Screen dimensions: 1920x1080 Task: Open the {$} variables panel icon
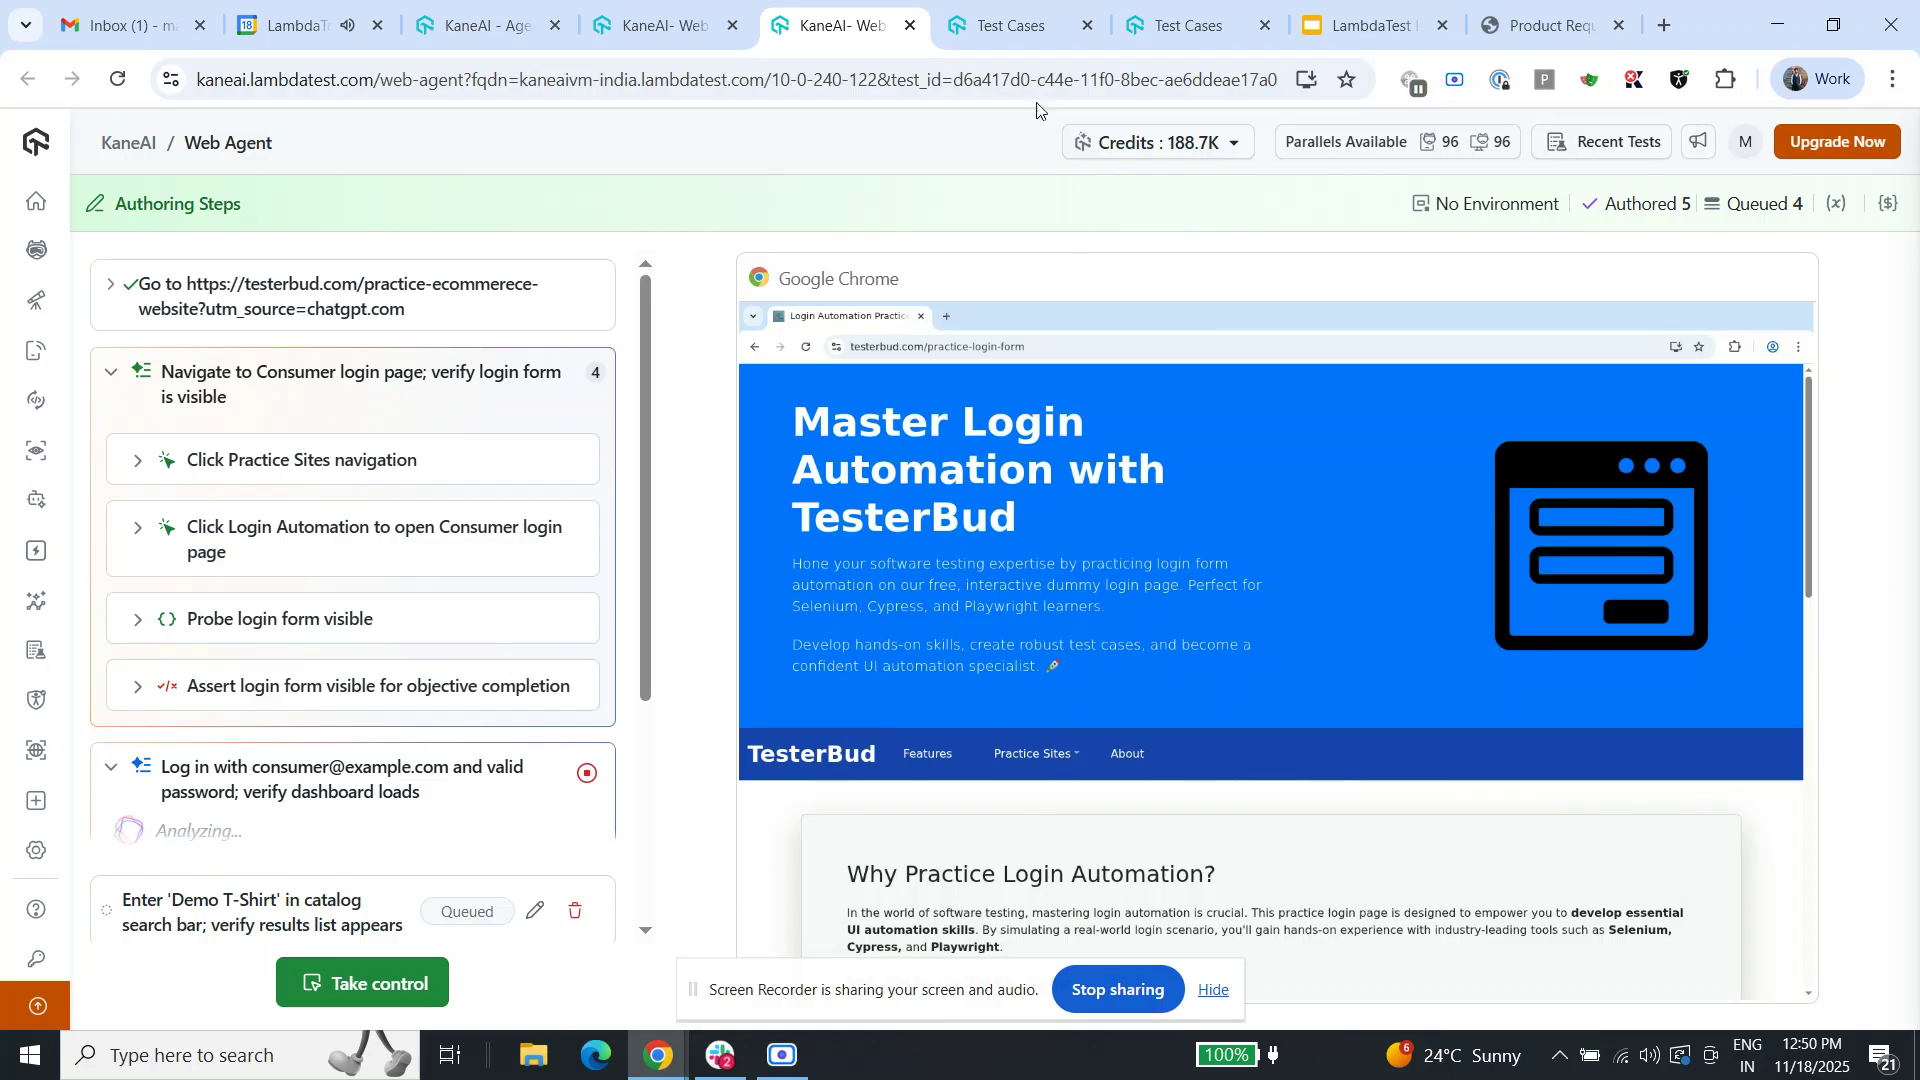click(1888, 203)
